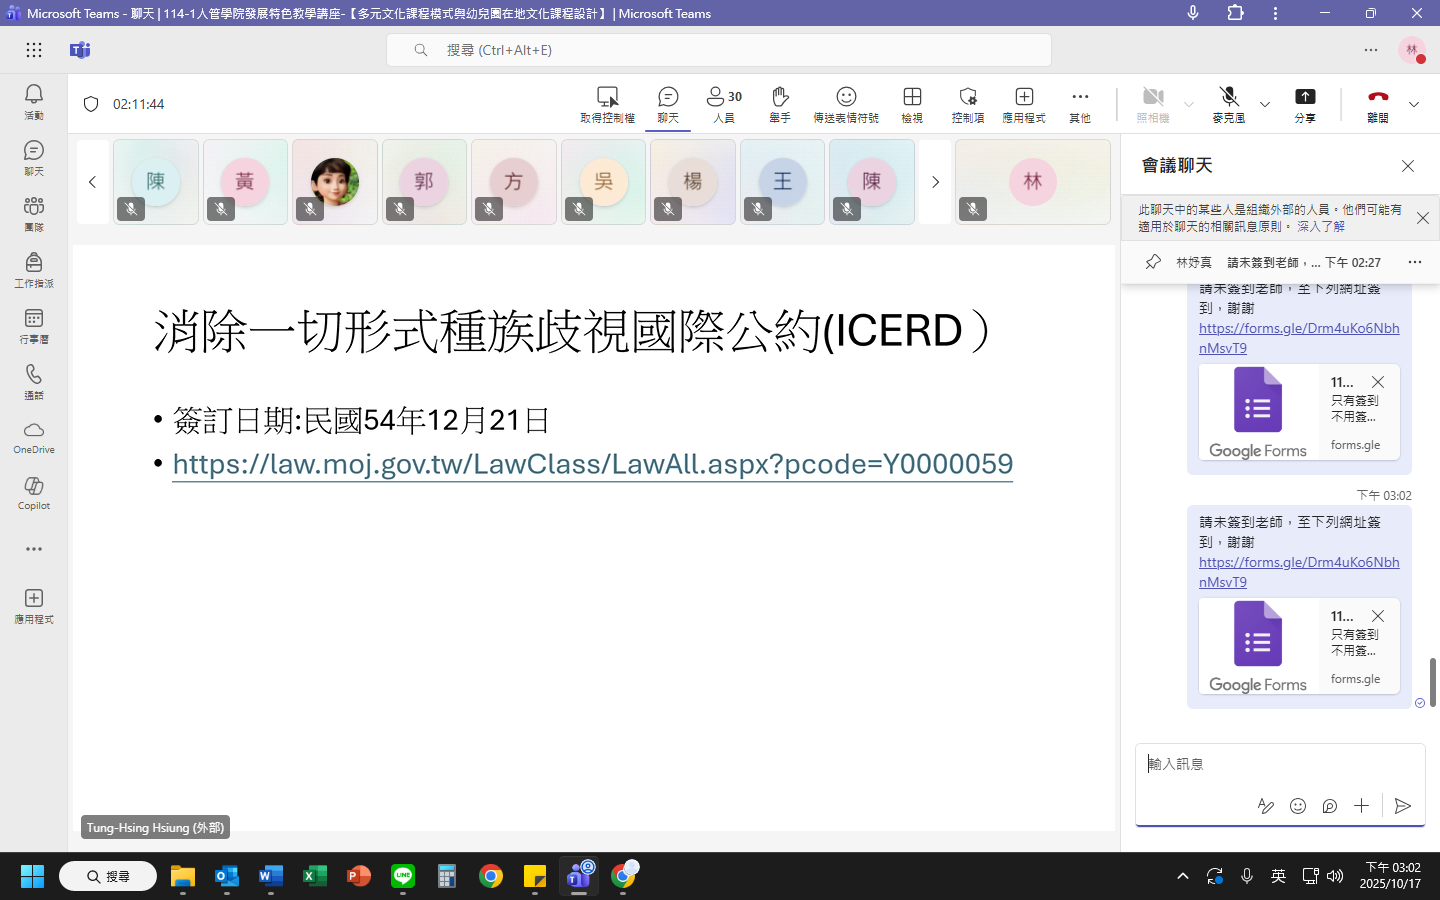Screen dimensions: 1440x900
Task: Click the type a message input field
Action: tap(1279, 765)
